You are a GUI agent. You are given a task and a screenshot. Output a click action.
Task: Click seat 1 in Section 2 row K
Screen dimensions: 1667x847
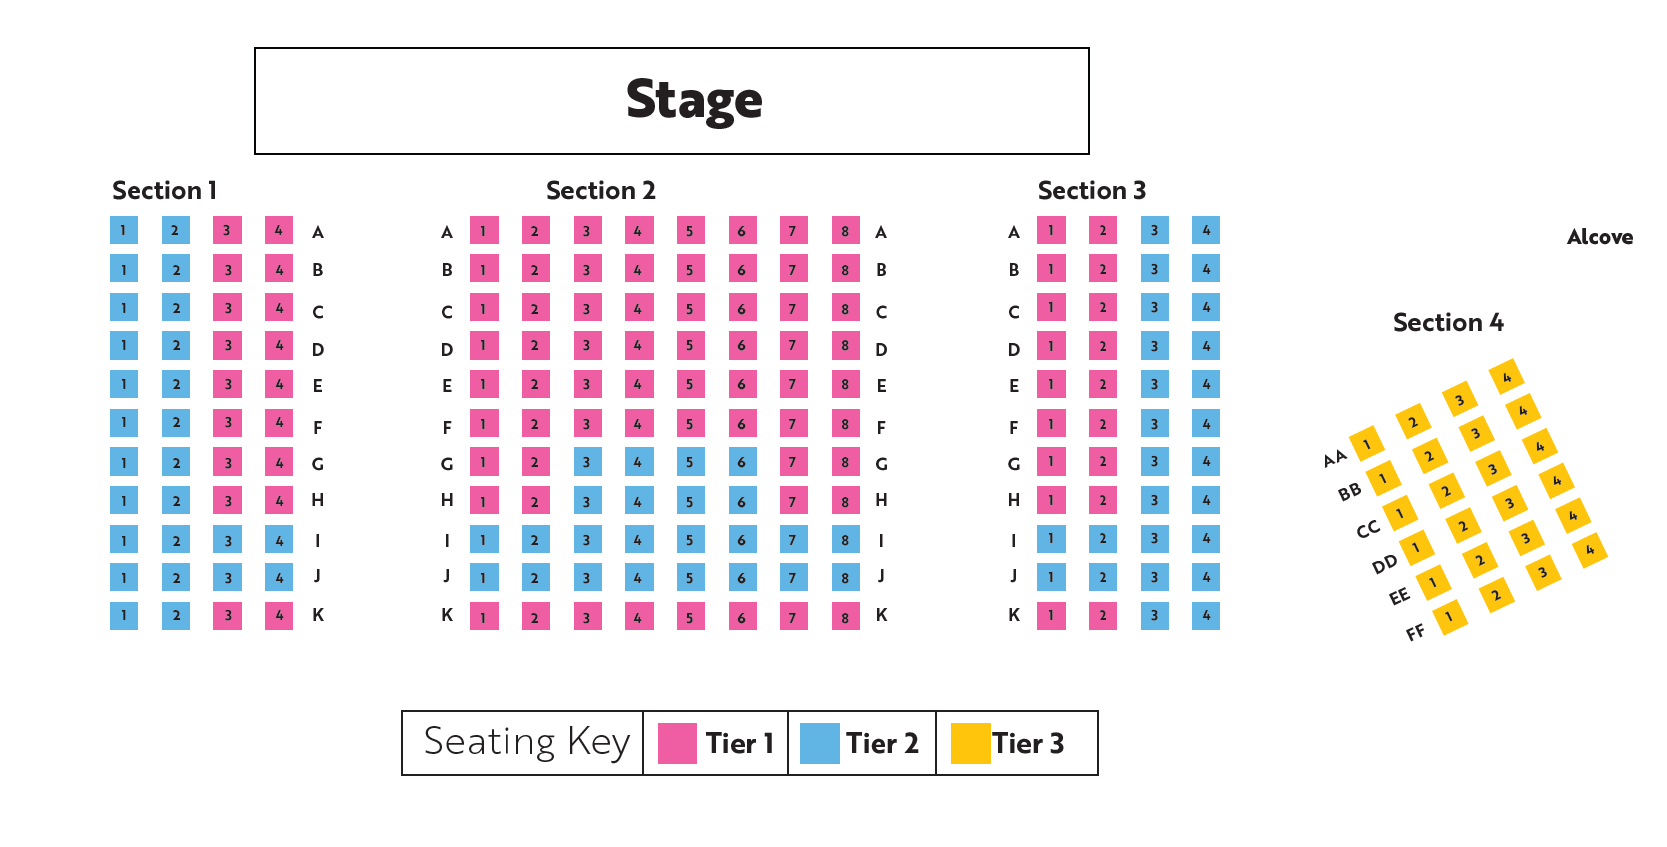(484, 617)
